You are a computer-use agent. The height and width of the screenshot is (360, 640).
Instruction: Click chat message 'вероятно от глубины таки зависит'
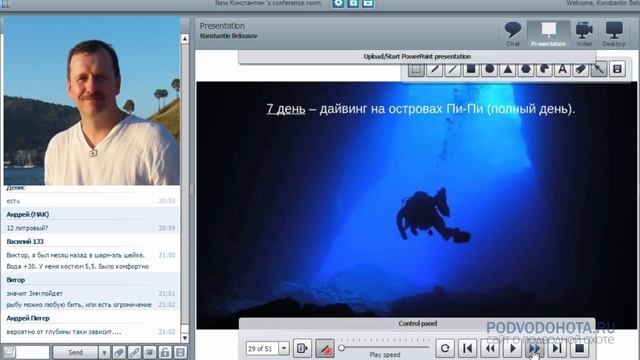tap(64, 332)
